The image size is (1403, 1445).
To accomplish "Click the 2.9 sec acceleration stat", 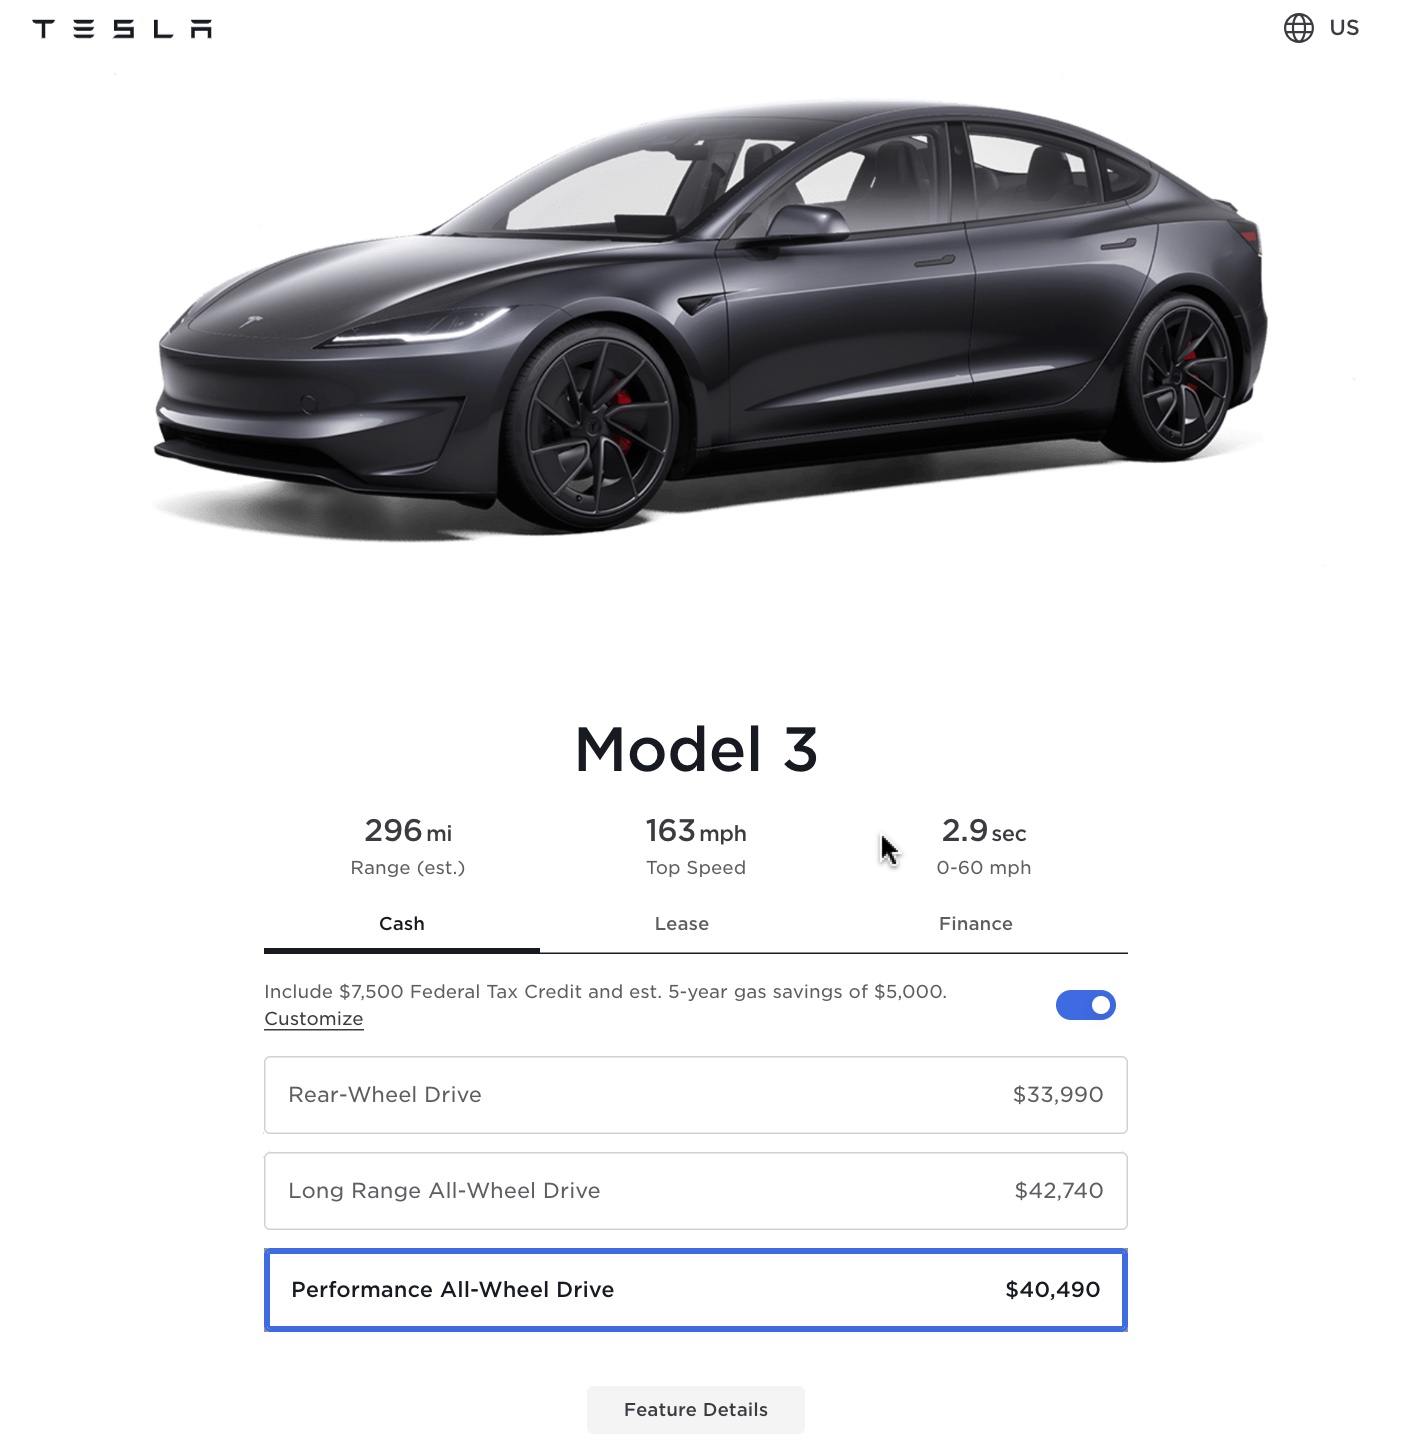I will [x=984, y=846].
